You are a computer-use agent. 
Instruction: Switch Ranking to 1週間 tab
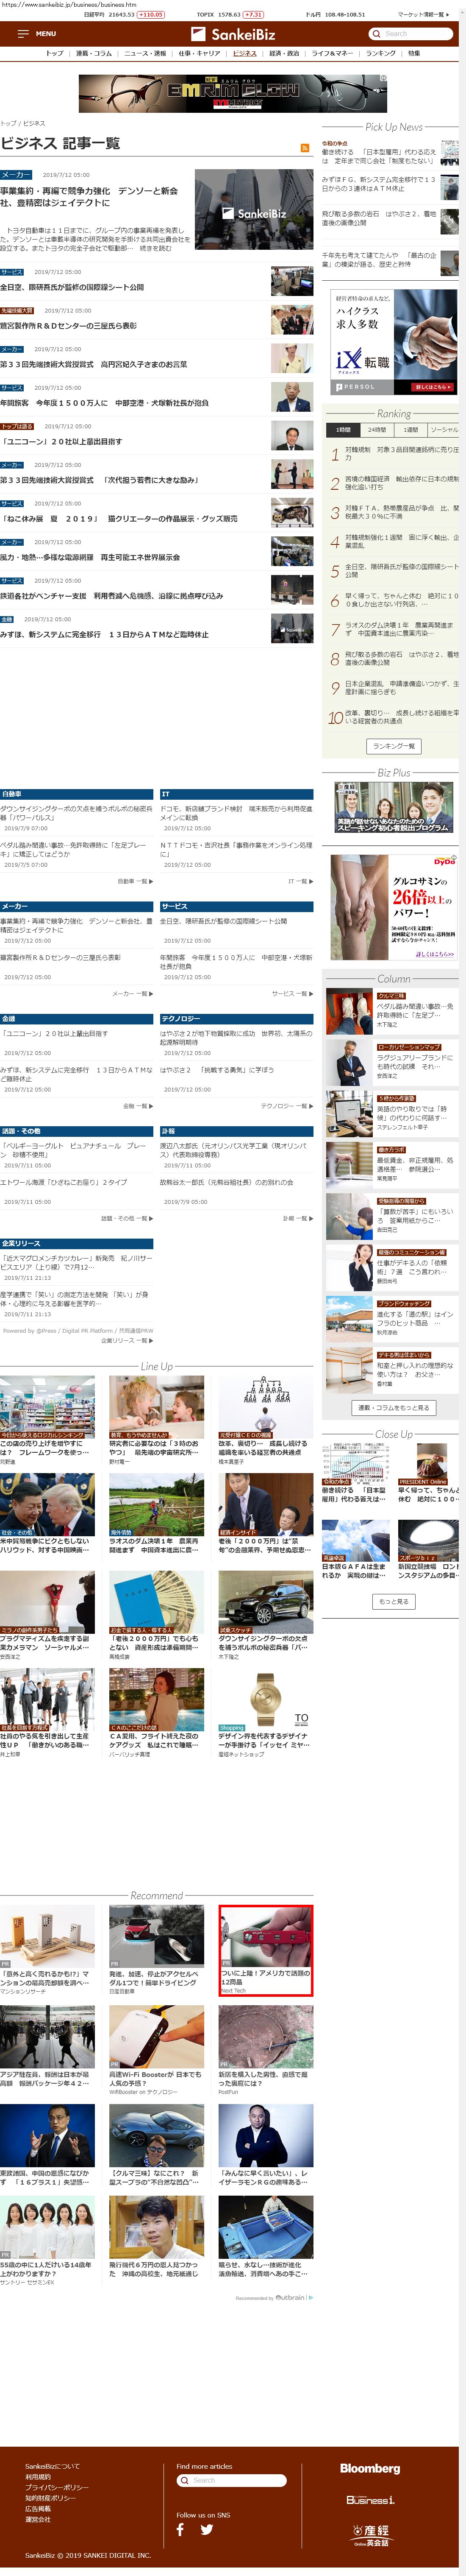pos(411,429)
